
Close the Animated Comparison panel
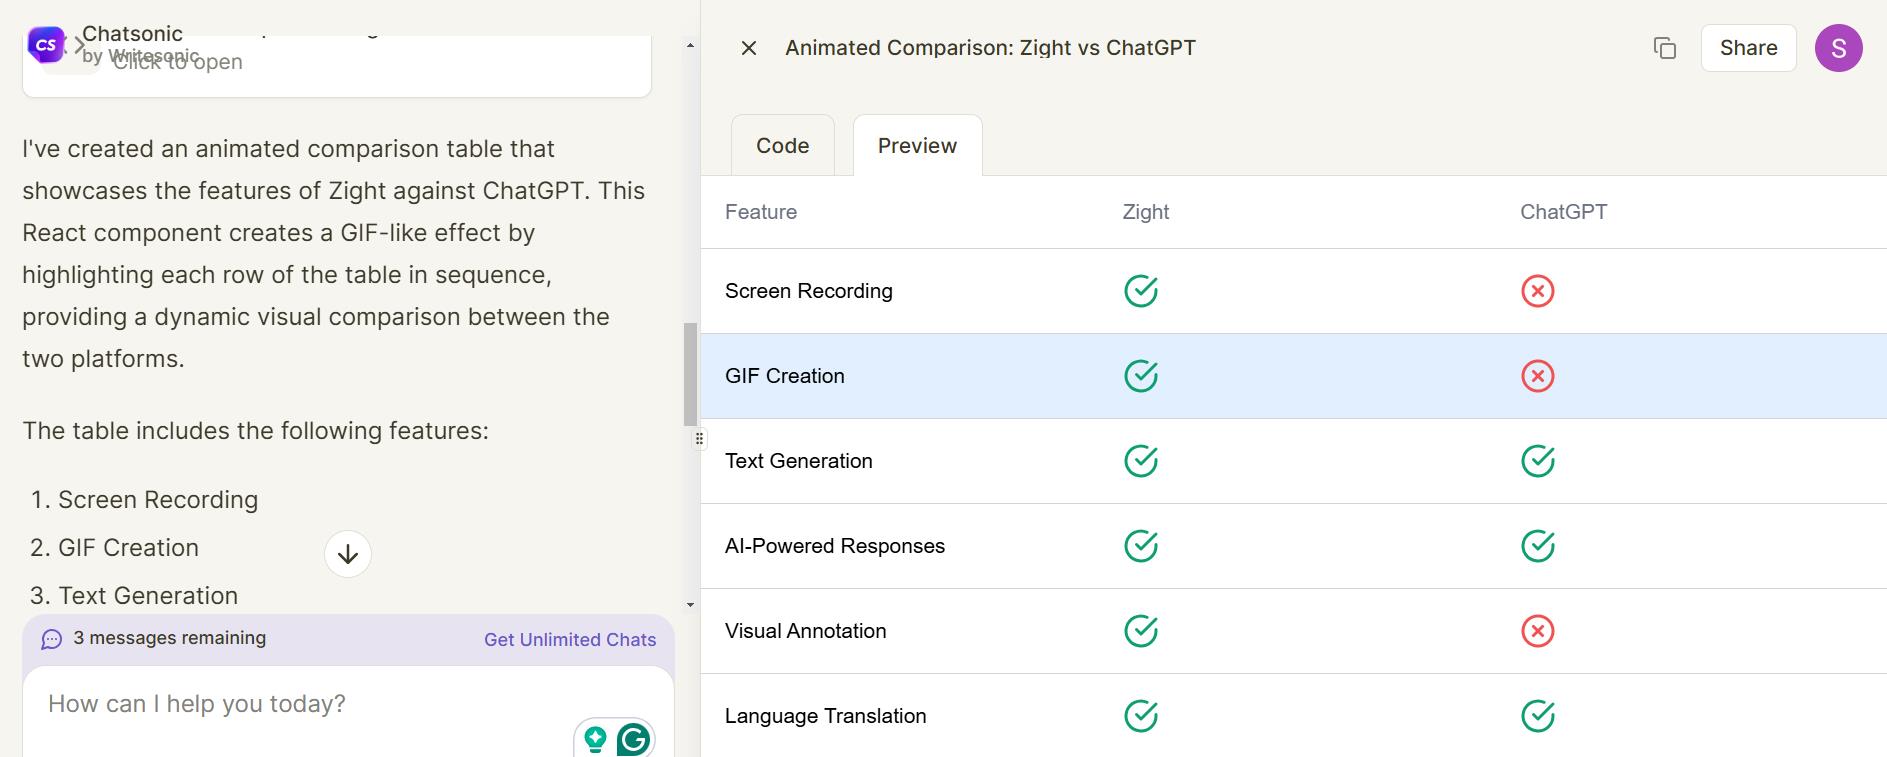(x=748, y=48)
